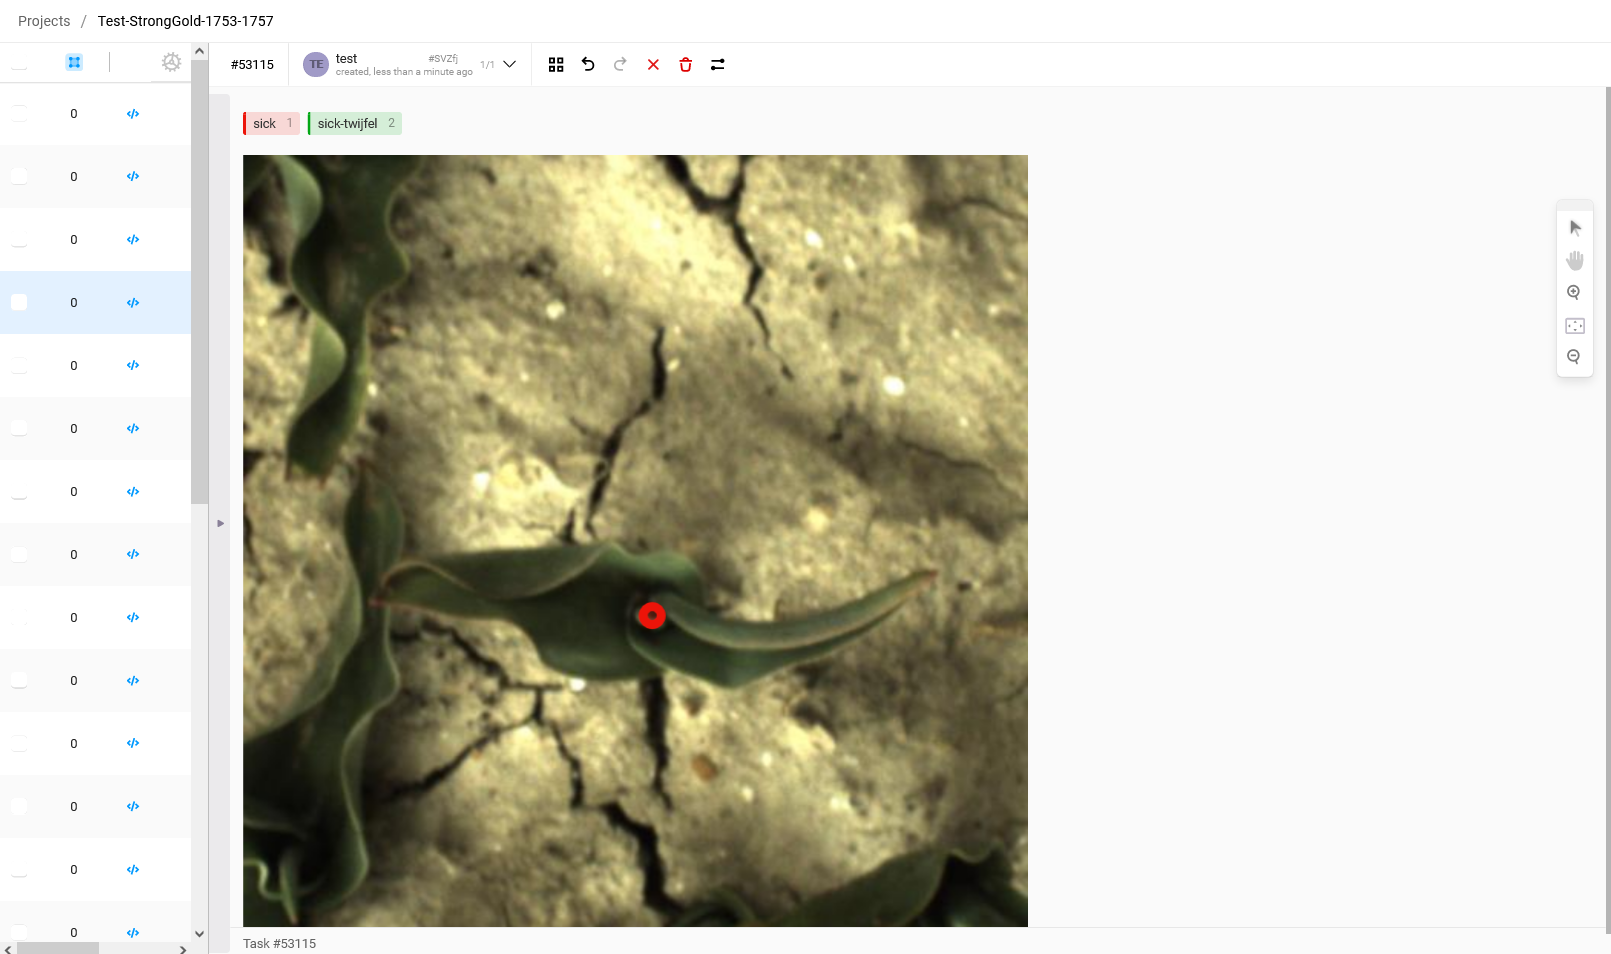1611x954 pixels.
Task: Click the red X to reset annotation
Action: point(653,65)
